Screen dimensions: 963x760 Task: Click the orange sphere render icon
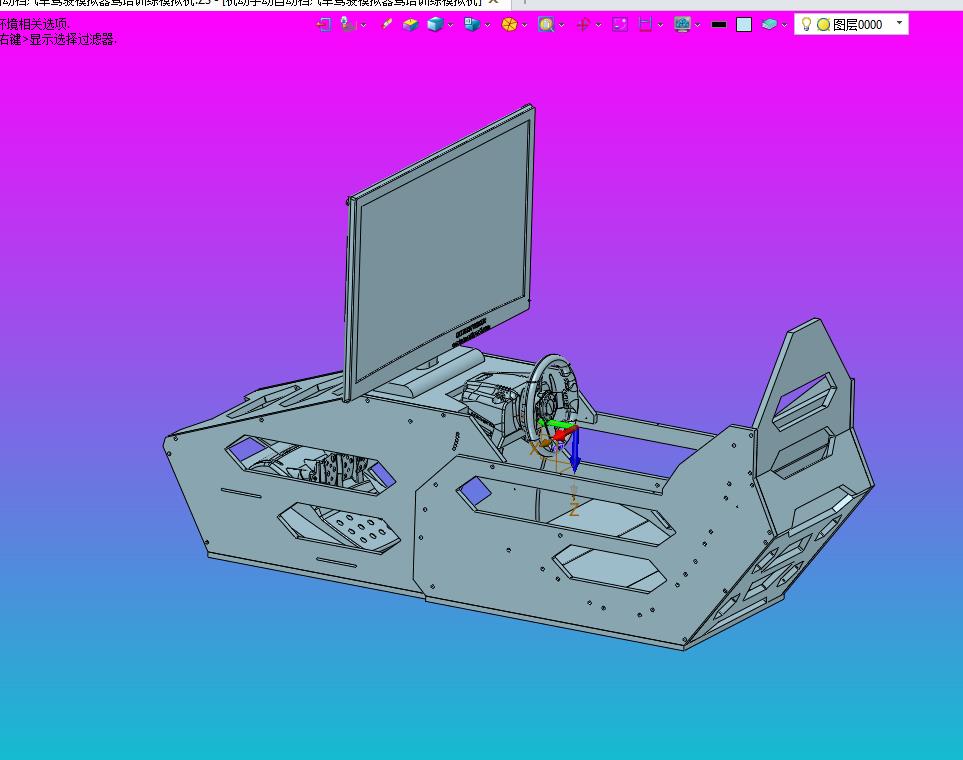[x=509, y=25]
